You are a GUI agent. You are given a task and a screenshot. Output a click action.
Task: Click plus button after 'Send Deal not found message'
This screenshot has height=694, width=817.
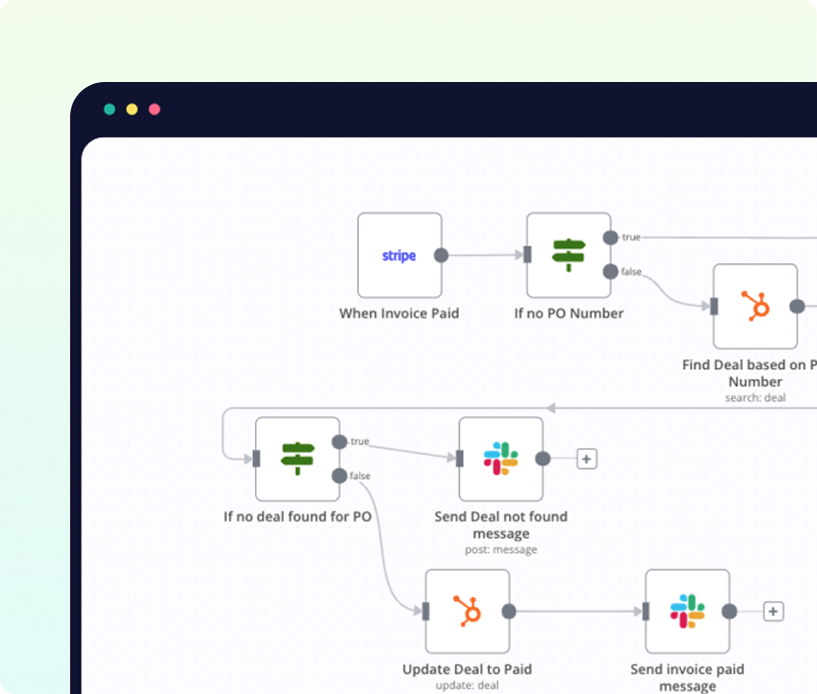tap(587, 459)
